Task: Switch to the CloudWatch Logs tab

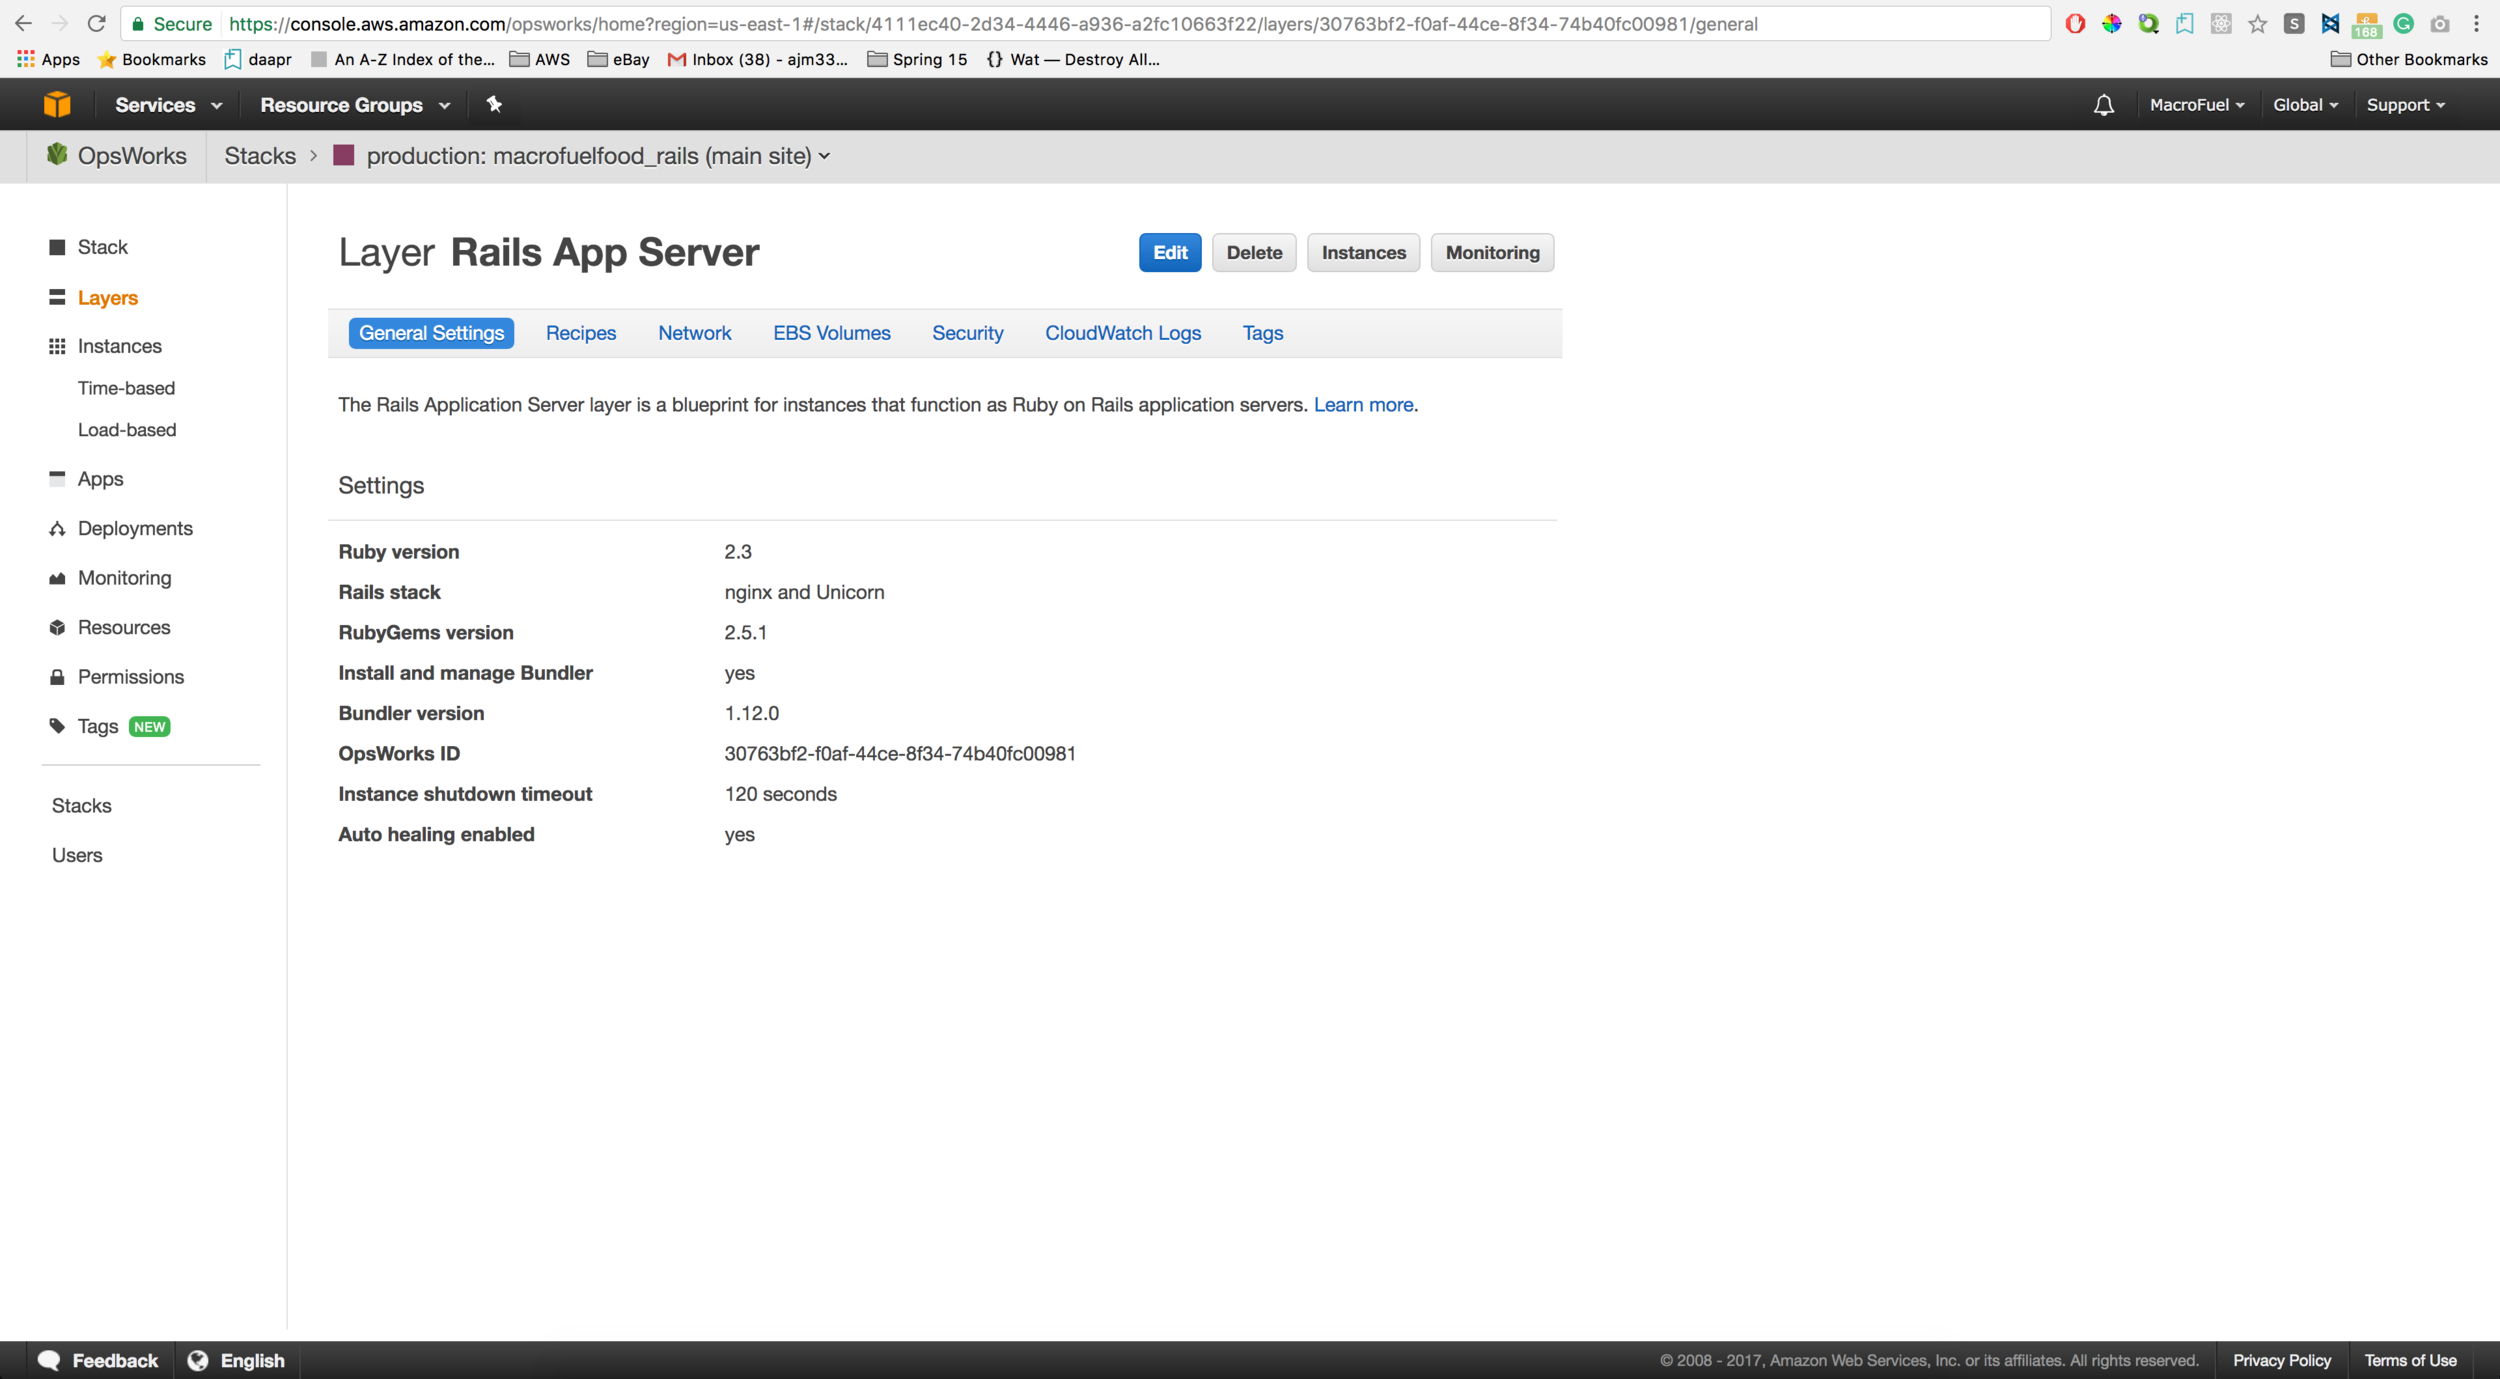Action: coord(1123,333)
